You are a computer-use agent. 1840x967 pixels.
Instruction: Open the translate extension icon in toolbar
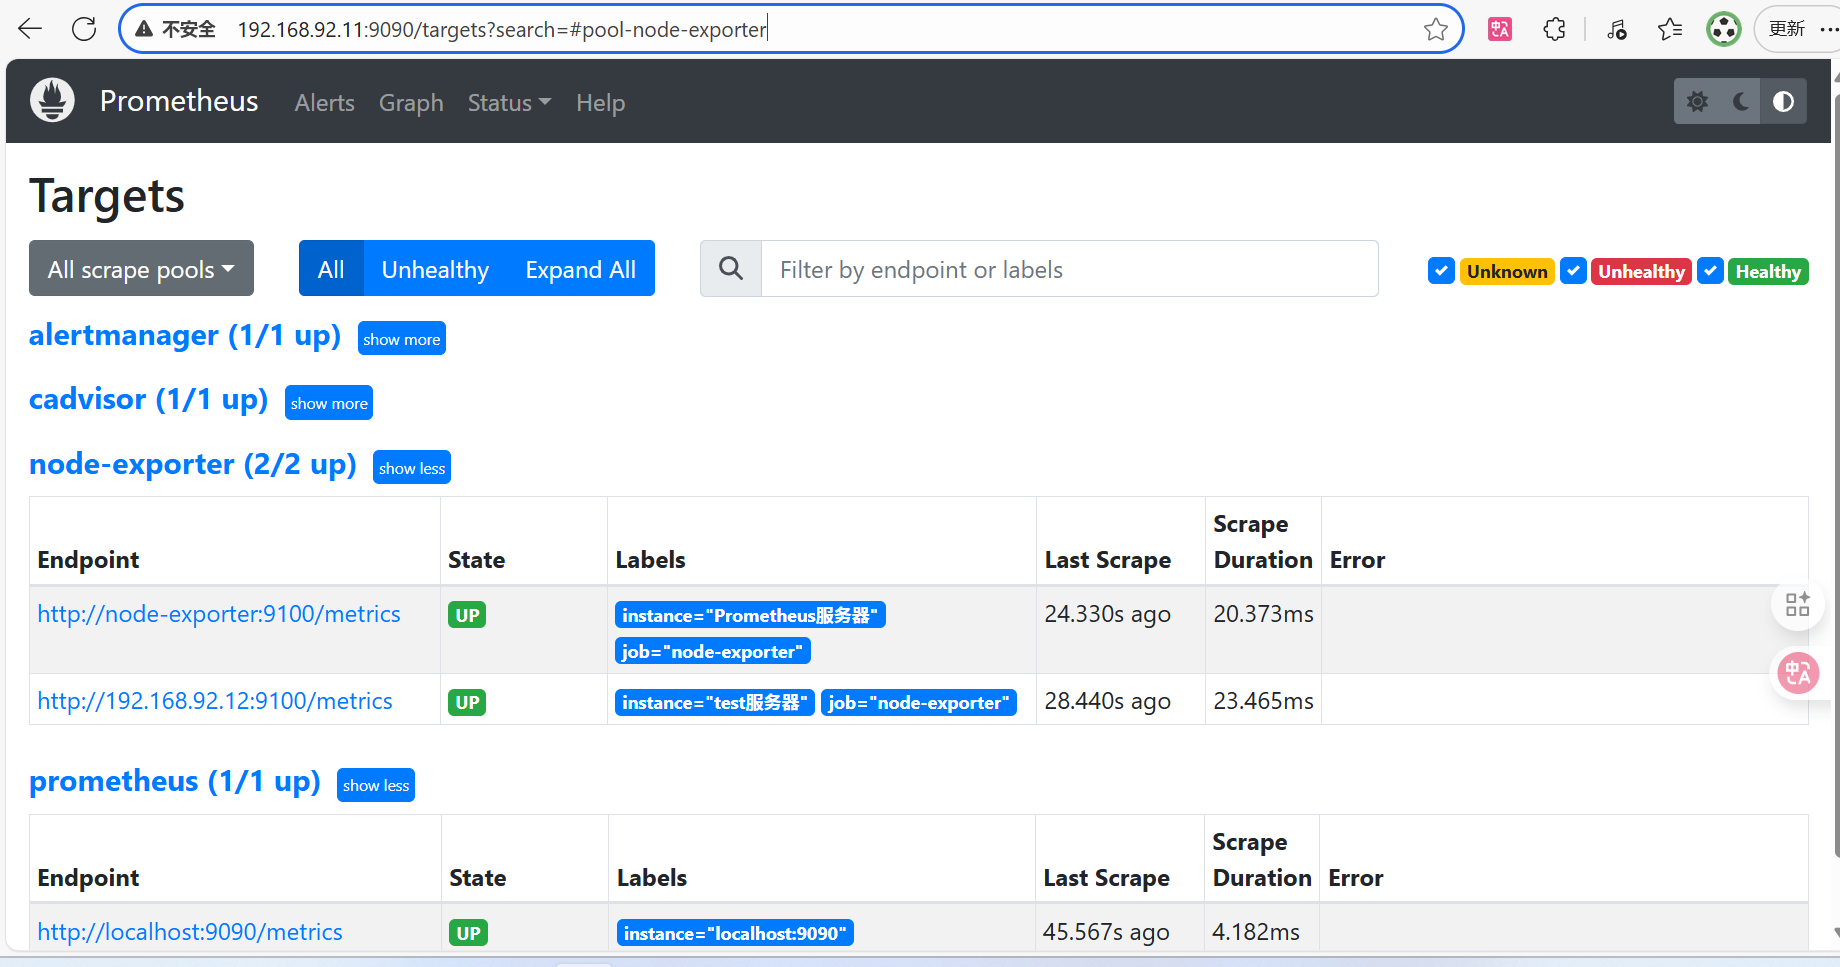tap(1500, 29)
